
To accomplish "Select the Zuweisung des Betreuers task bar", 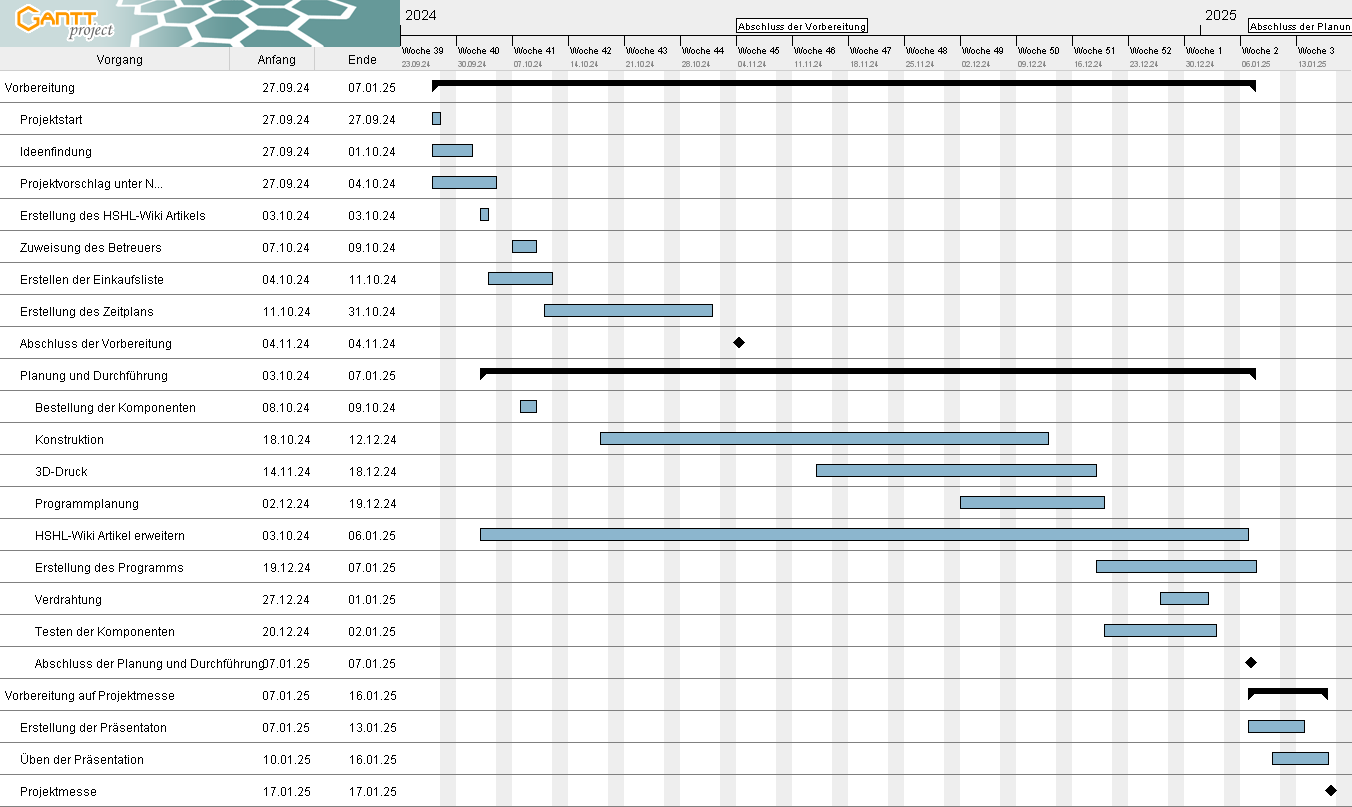I will pos(524,246).
